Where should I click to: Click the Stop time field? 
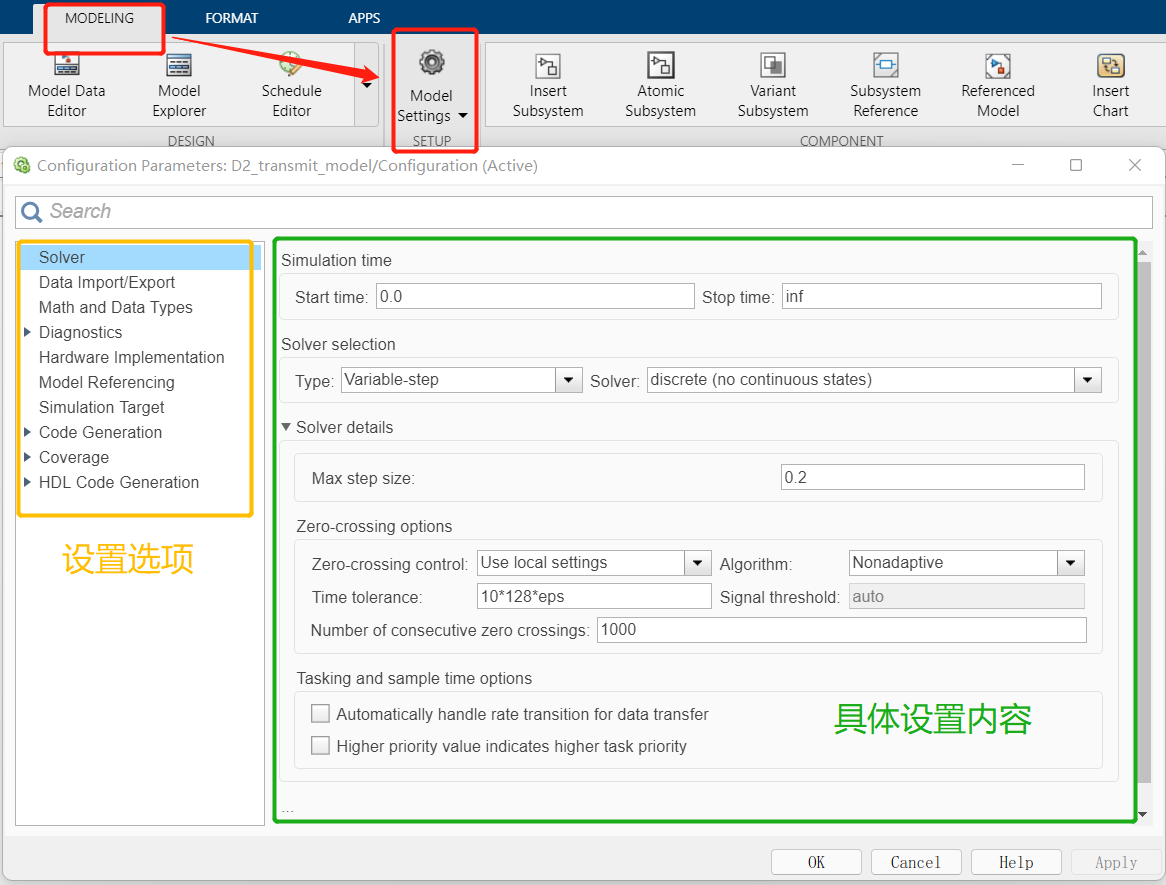(941, 296)
